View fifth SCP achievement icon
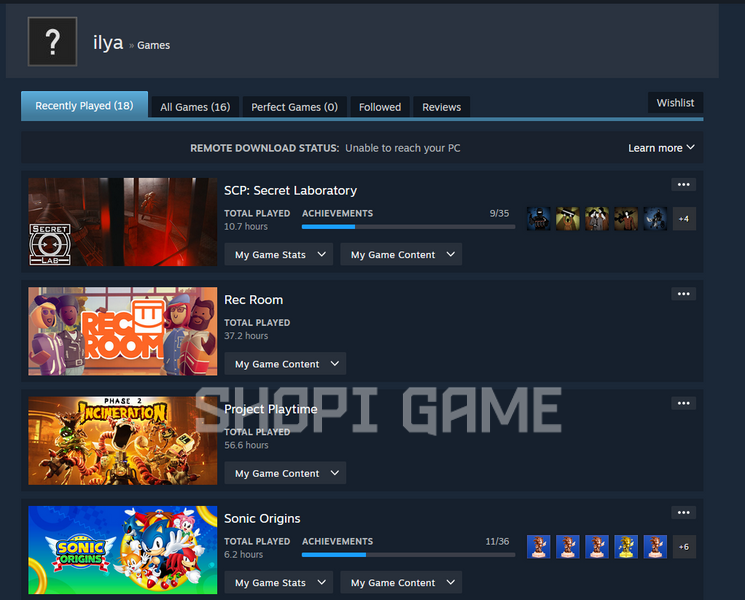The width and height of the screenshot is (745, 600). (x=655, y=219)
